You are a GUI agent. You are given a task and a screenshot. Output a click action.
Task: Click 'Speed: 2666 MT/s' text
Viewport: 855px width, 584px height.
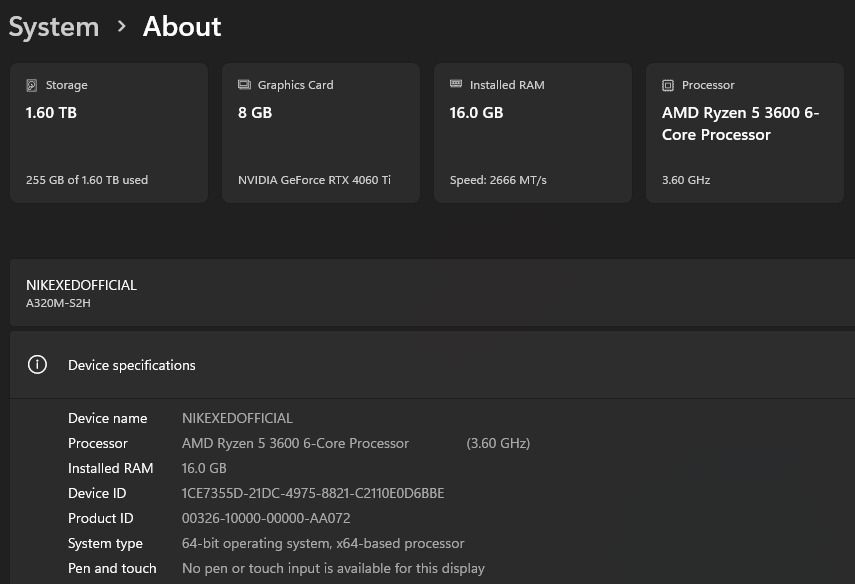(498, 180)
